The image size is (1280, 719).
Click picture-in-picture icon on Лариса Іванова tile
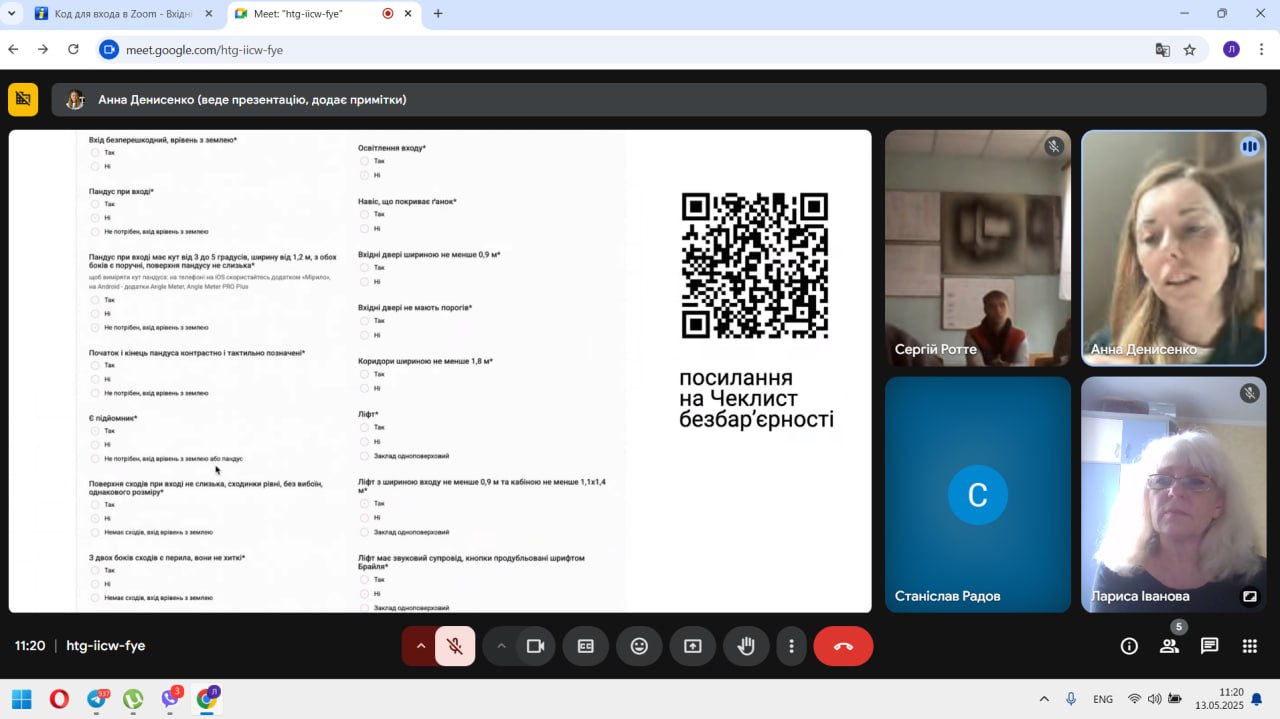(1249, 596)
